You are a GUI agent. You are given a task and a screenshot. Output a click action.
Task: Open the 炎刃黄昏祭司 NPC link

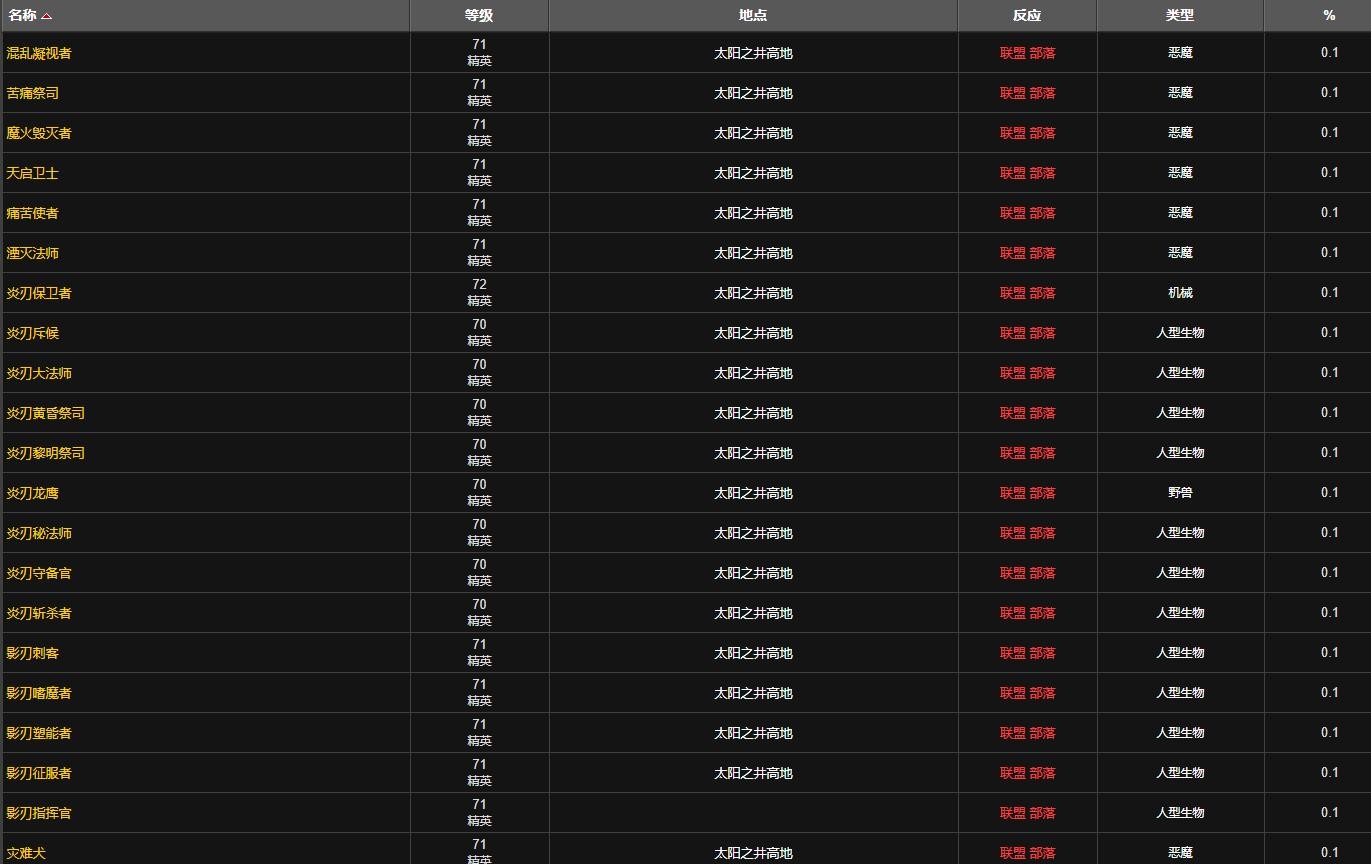tap(45, 413)
